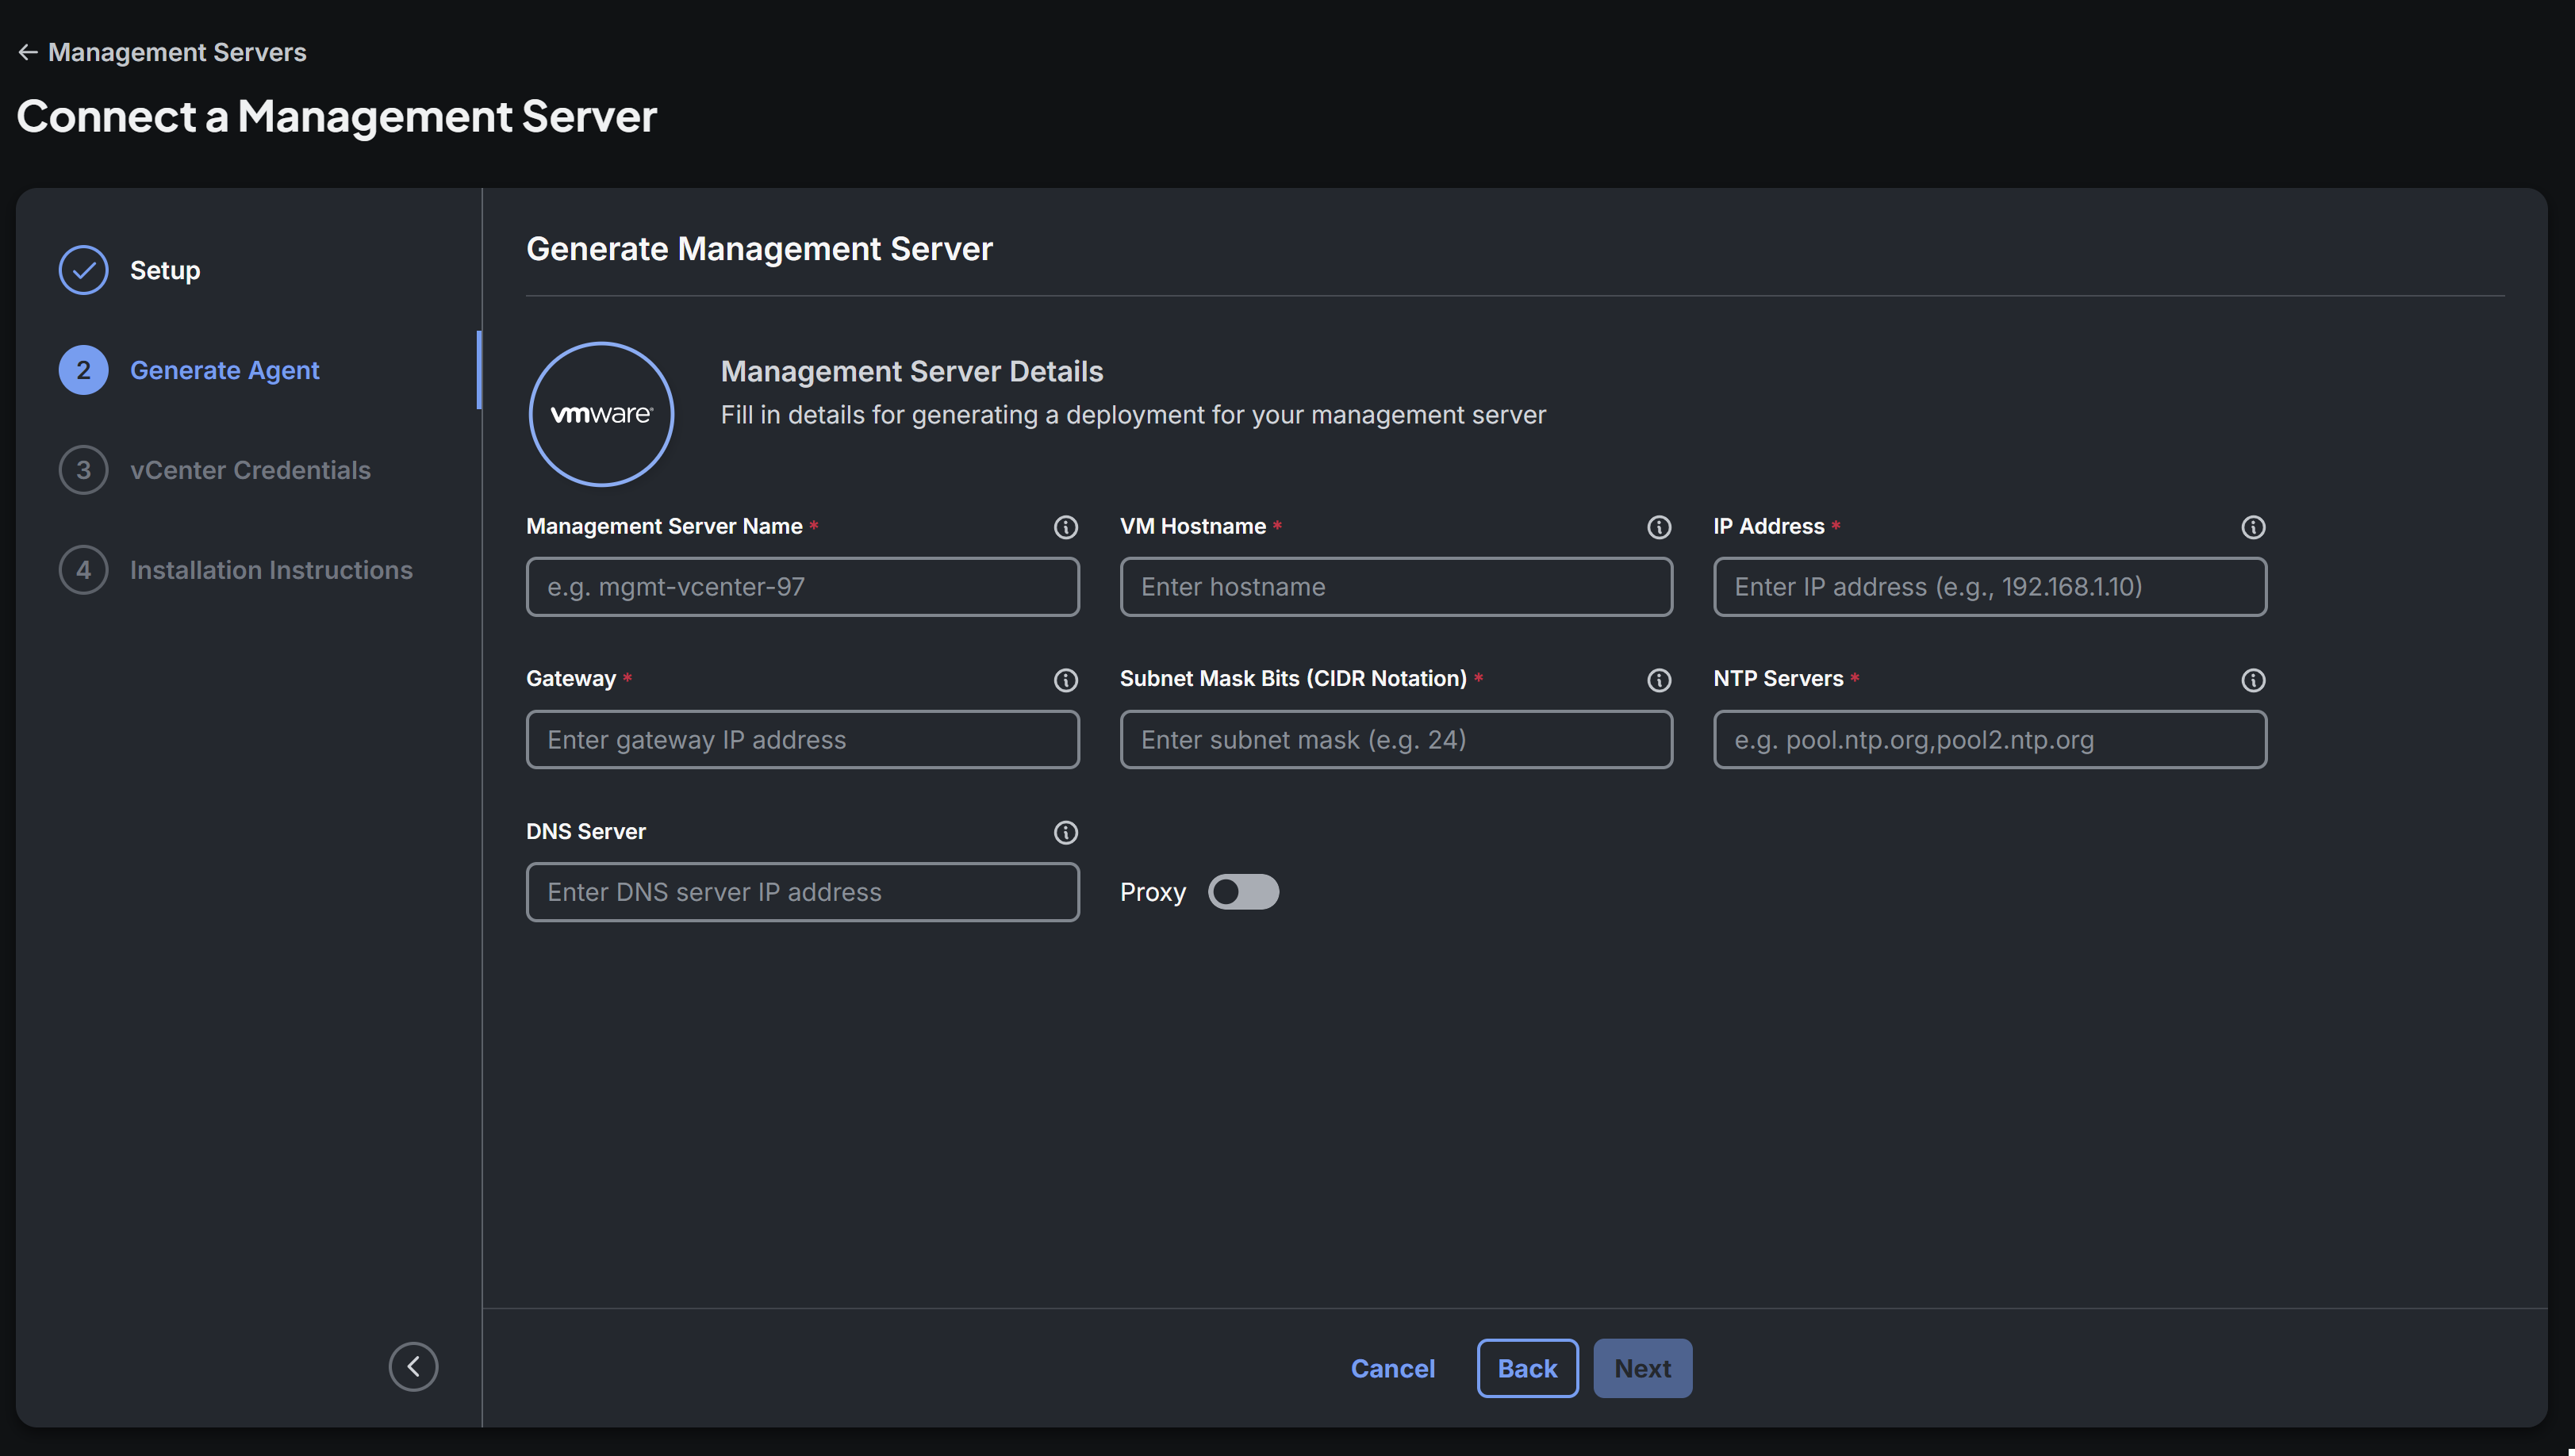This screenshot has height=1456, width=2575.
Task: Click the DNS Server label
Action: [586, 831]
